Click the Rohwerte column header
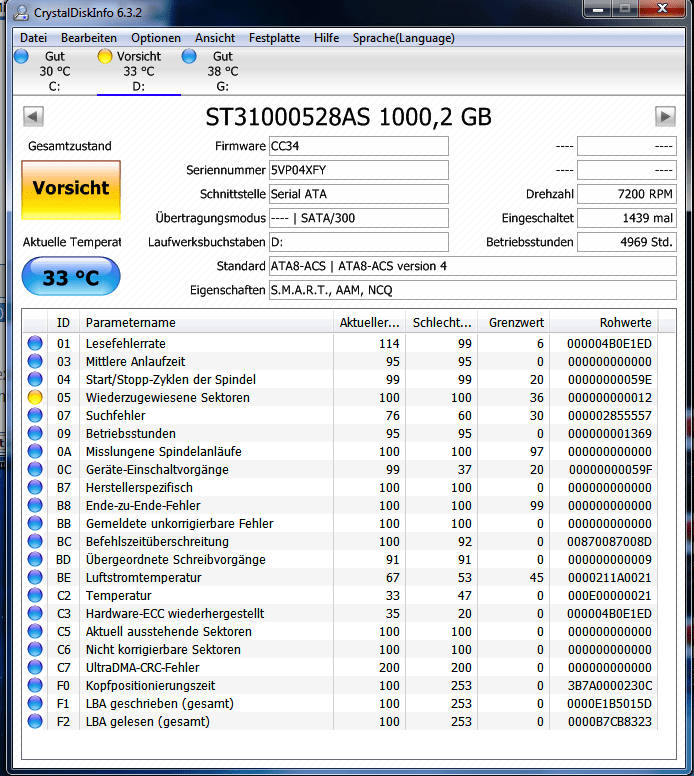 (604, 323)
